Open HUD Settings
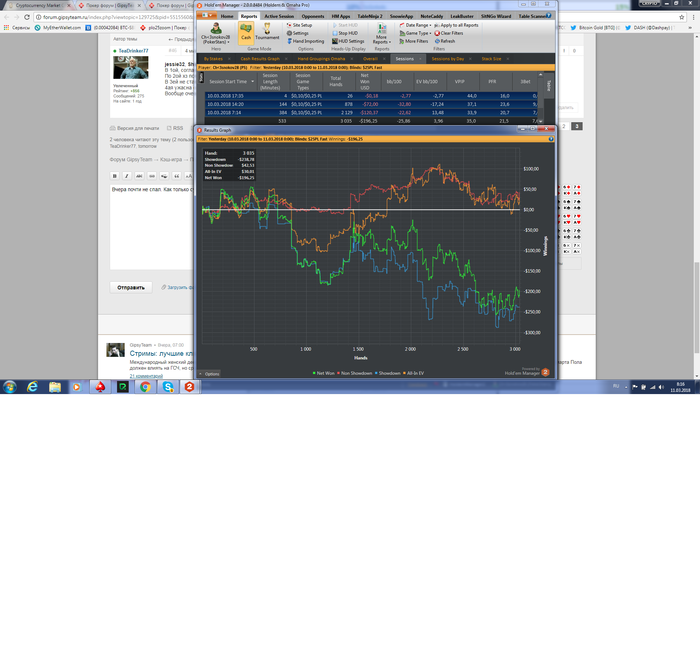700x667 pixels. [x=348, y=41]
